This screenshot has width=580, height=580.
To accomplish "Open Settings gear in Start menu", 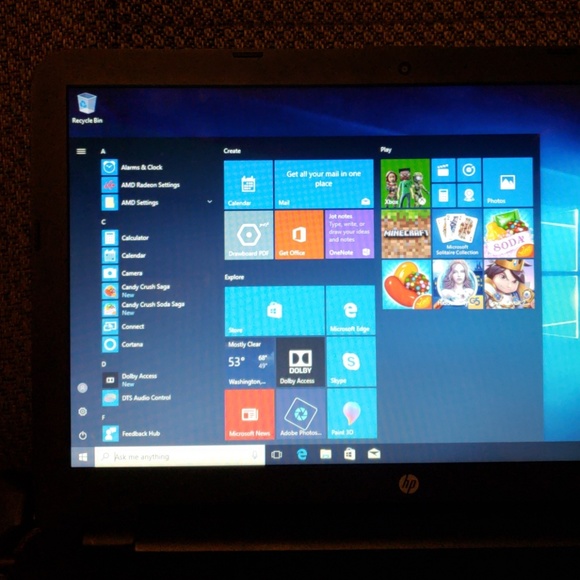I will tap(82, 411).
